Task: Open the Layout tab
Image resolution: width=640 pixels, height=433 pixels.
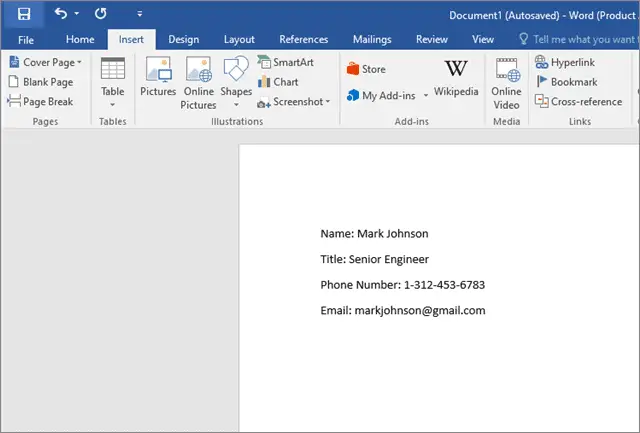Action: [239, 39]
